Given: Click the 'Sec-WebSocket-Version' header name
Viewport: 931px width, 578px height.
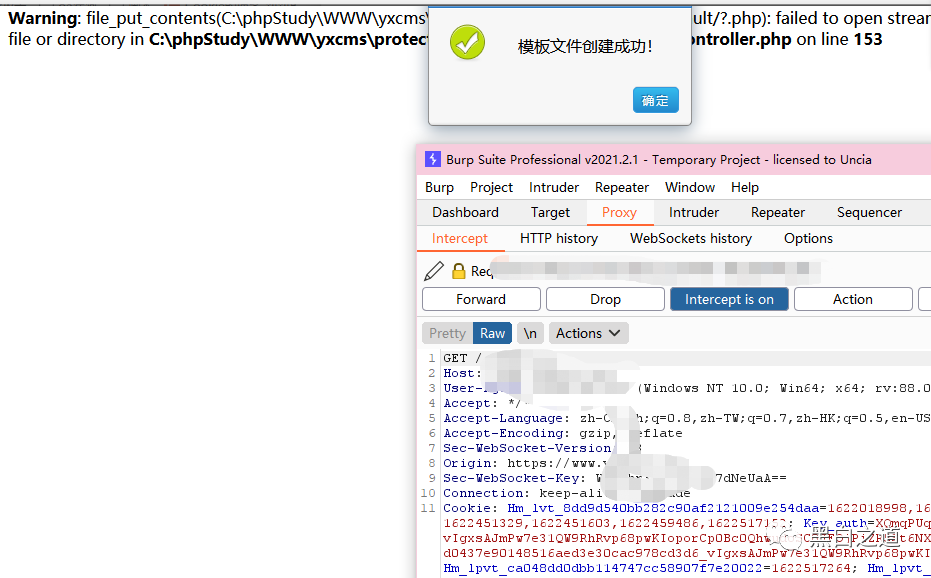Looking at the screenshot, I should click(529, 448).
